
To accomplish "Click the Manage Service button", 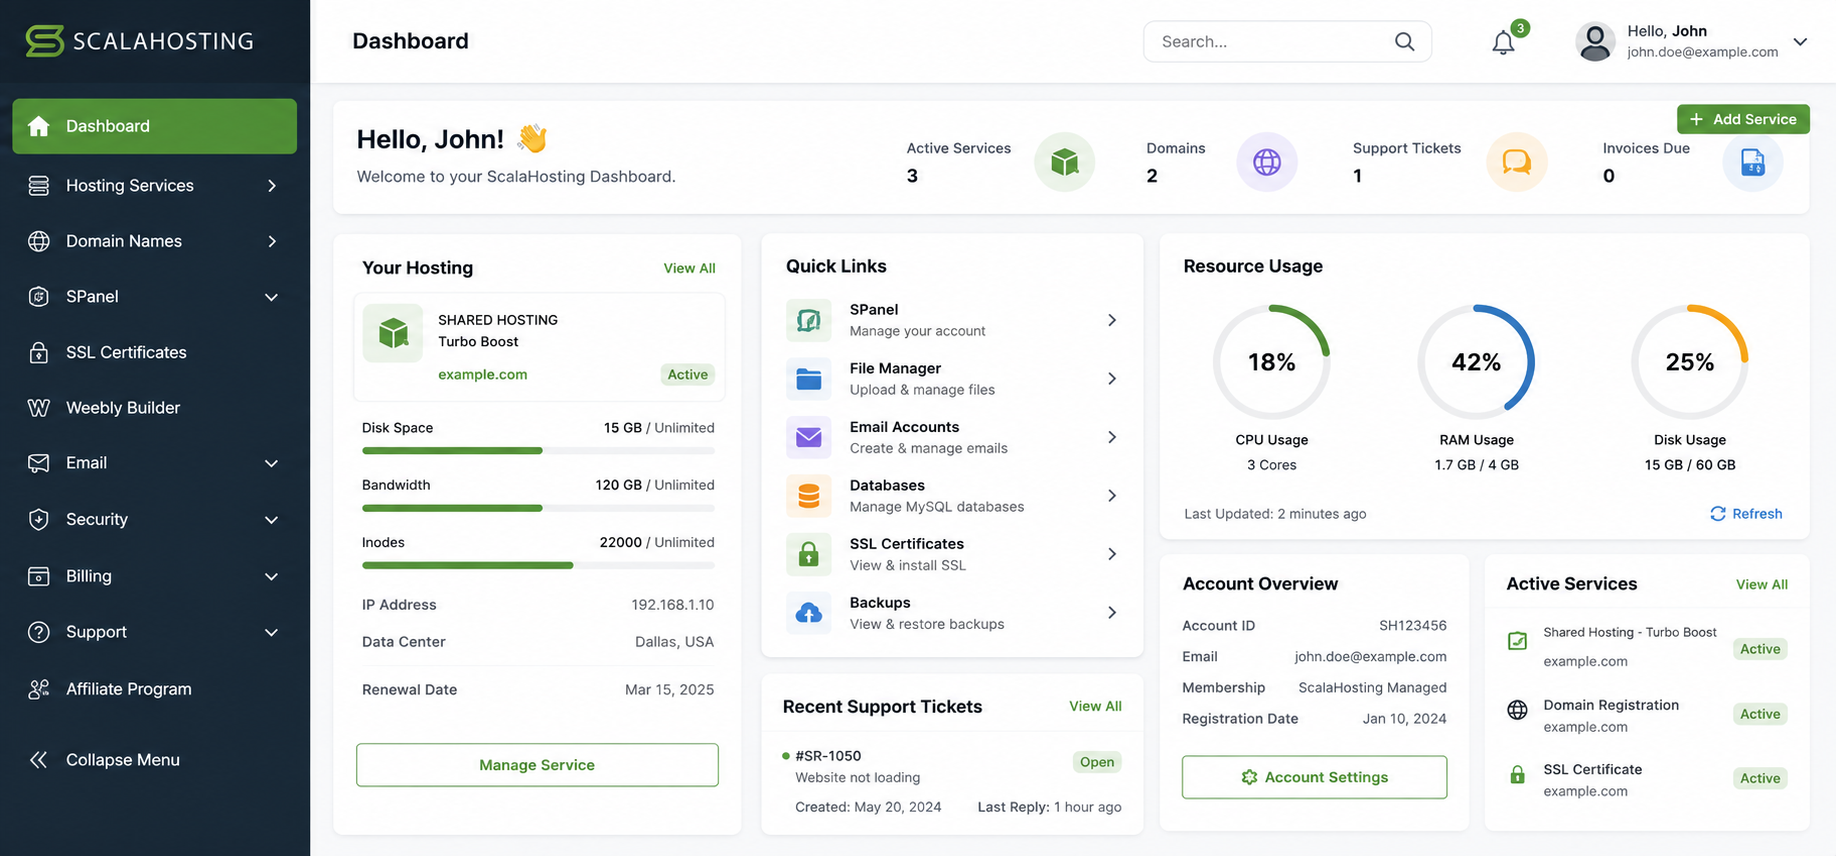I will pyautogui.click(x=537, y=765).
